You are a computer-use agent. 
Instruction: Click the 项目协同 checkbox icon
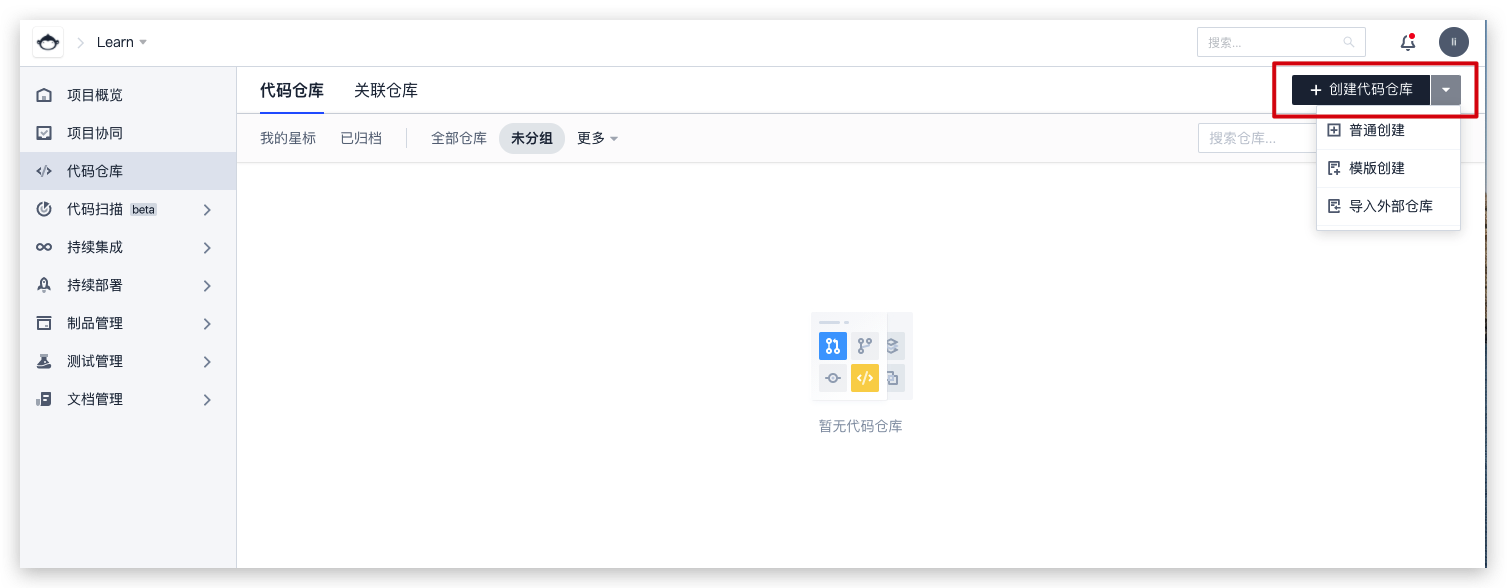(x=44, y=133)
